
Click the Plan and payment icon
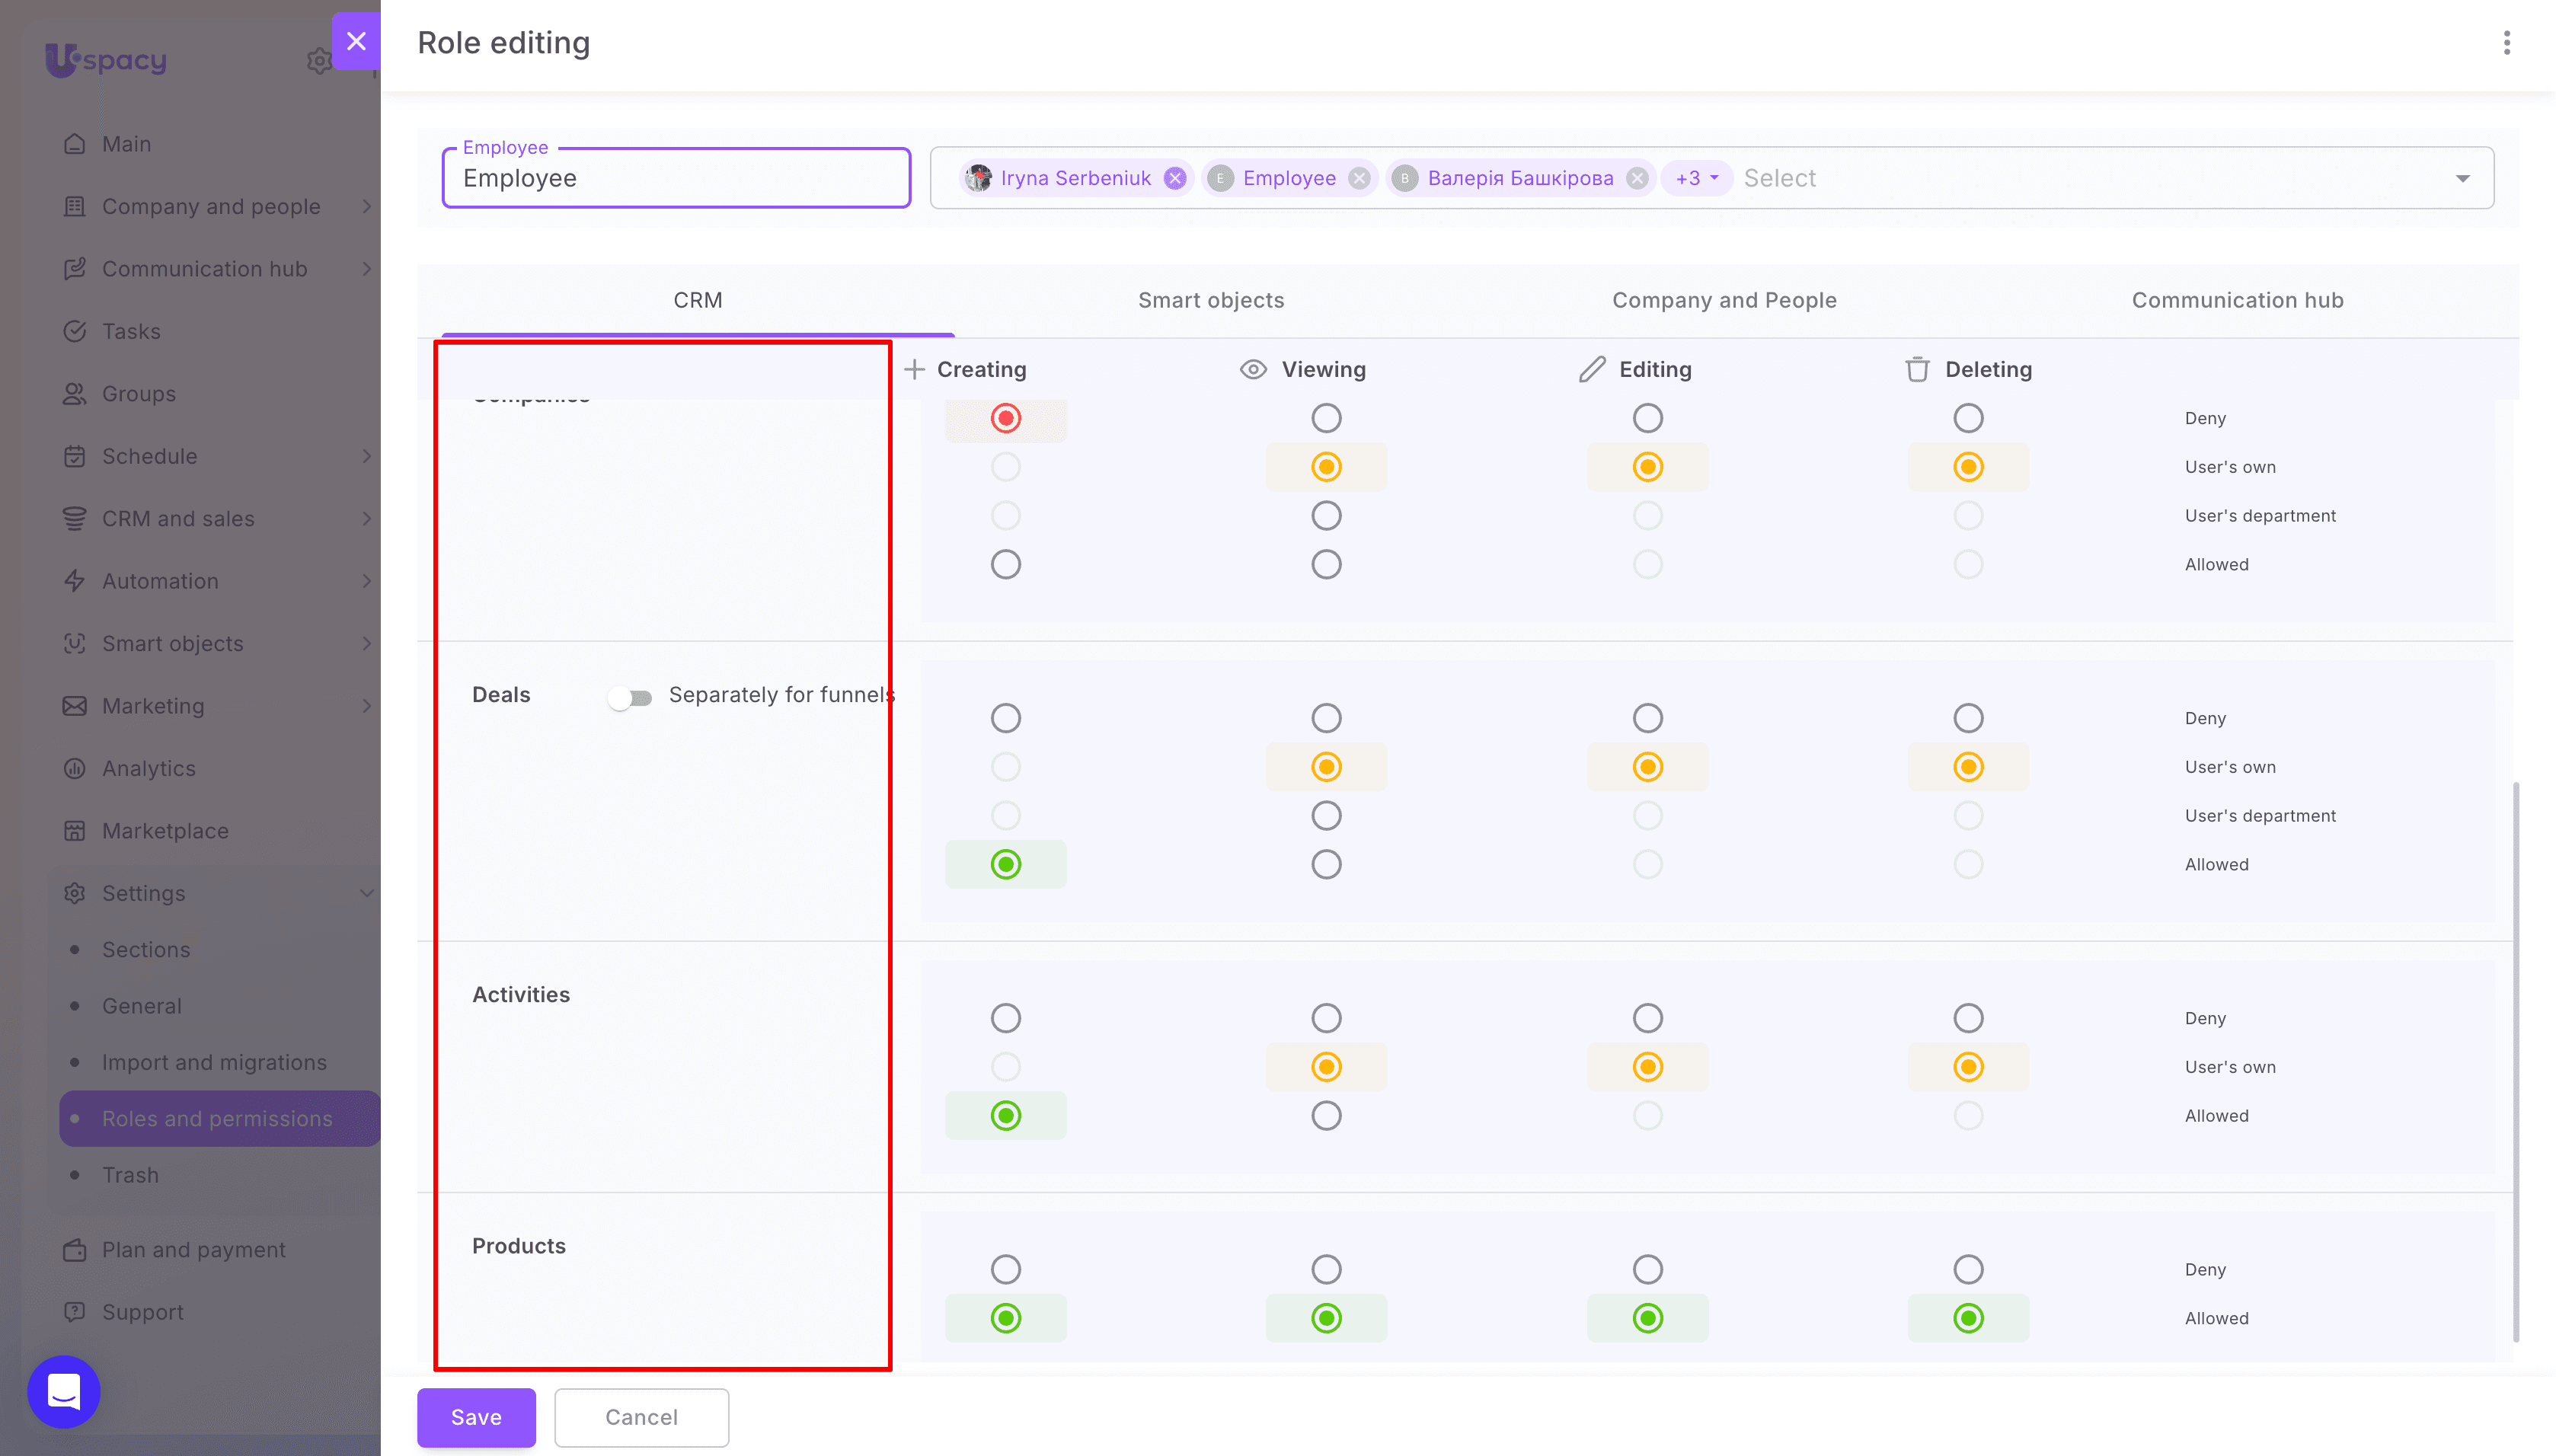[x=75, y=1250]
